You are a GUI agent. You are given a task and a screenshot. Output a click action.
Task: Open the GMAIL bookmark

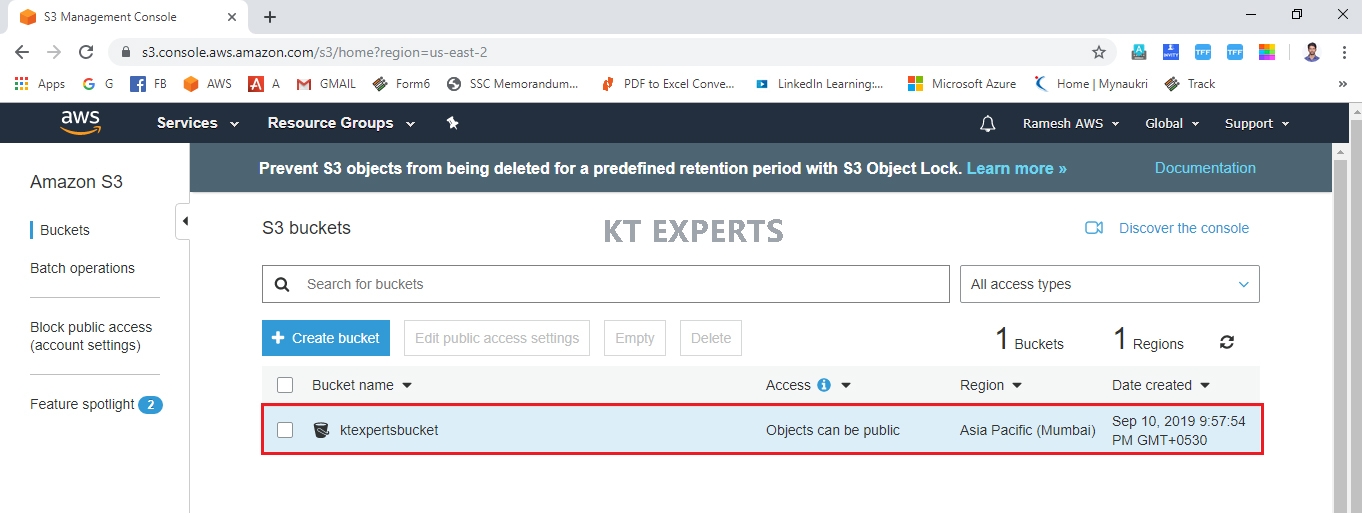[327, 84]
